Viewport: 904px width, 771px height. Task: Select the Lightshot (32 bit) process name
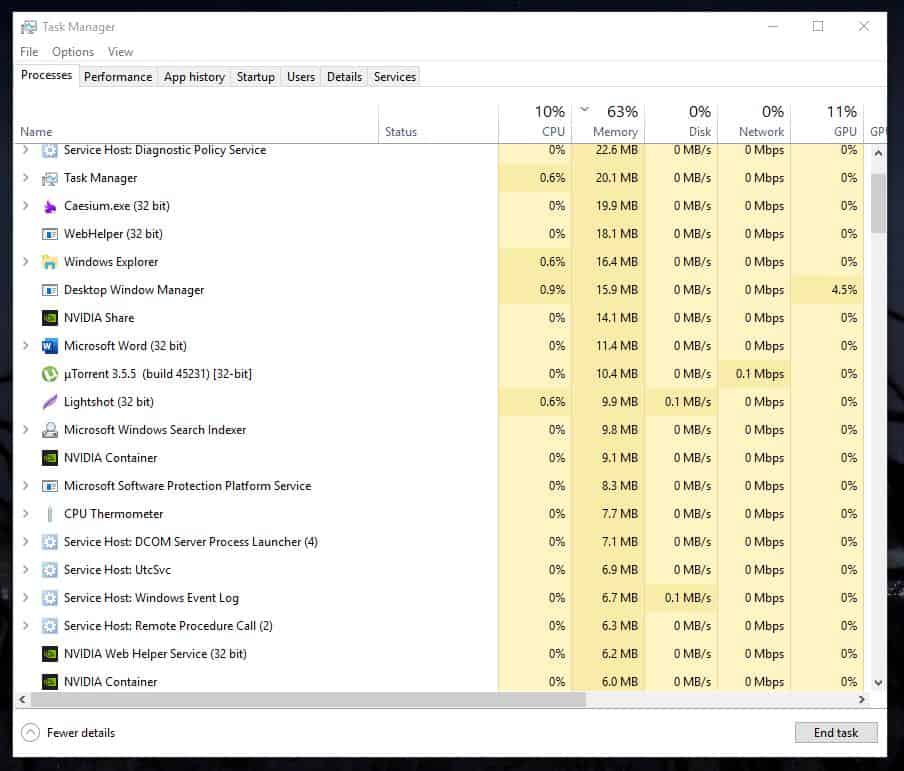click(109, 402)
